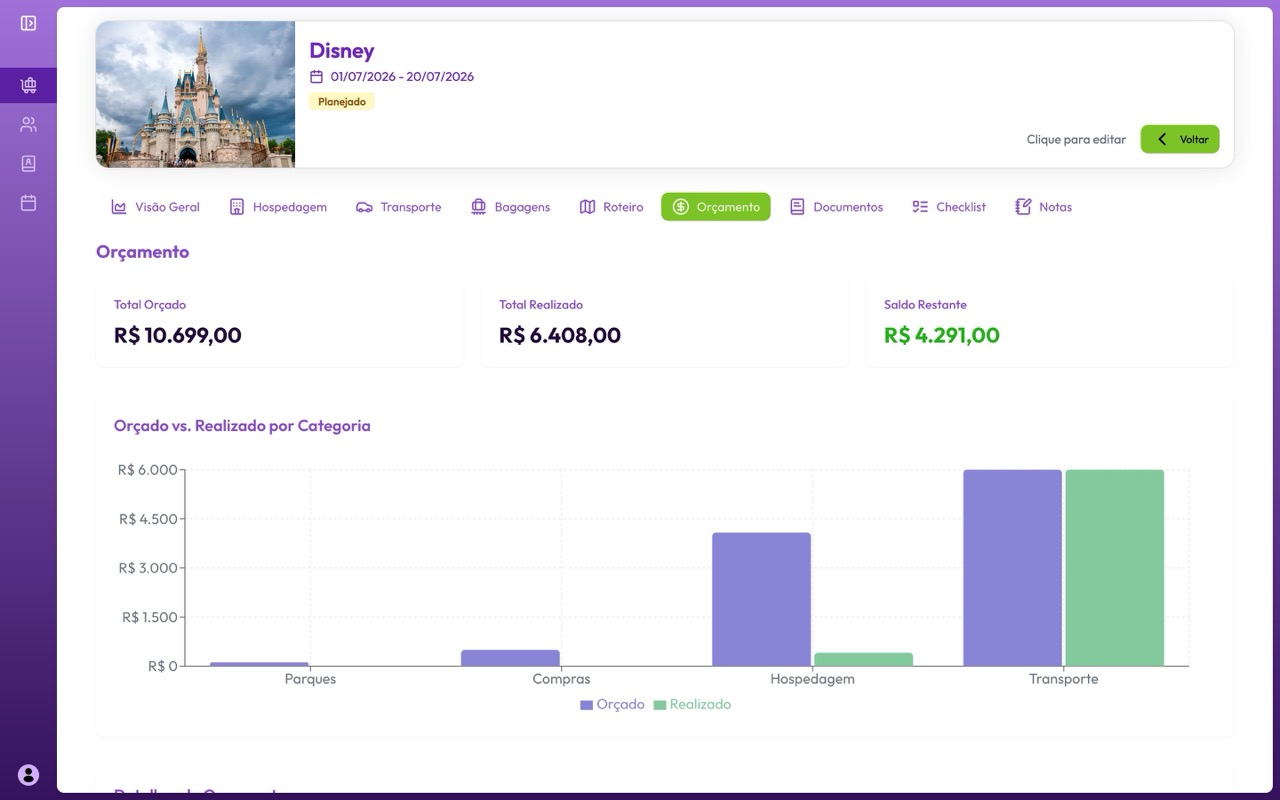Screen dimensions: 1280x800
Task: Toggle the Orçado legend color swatch
Action: 586,705
